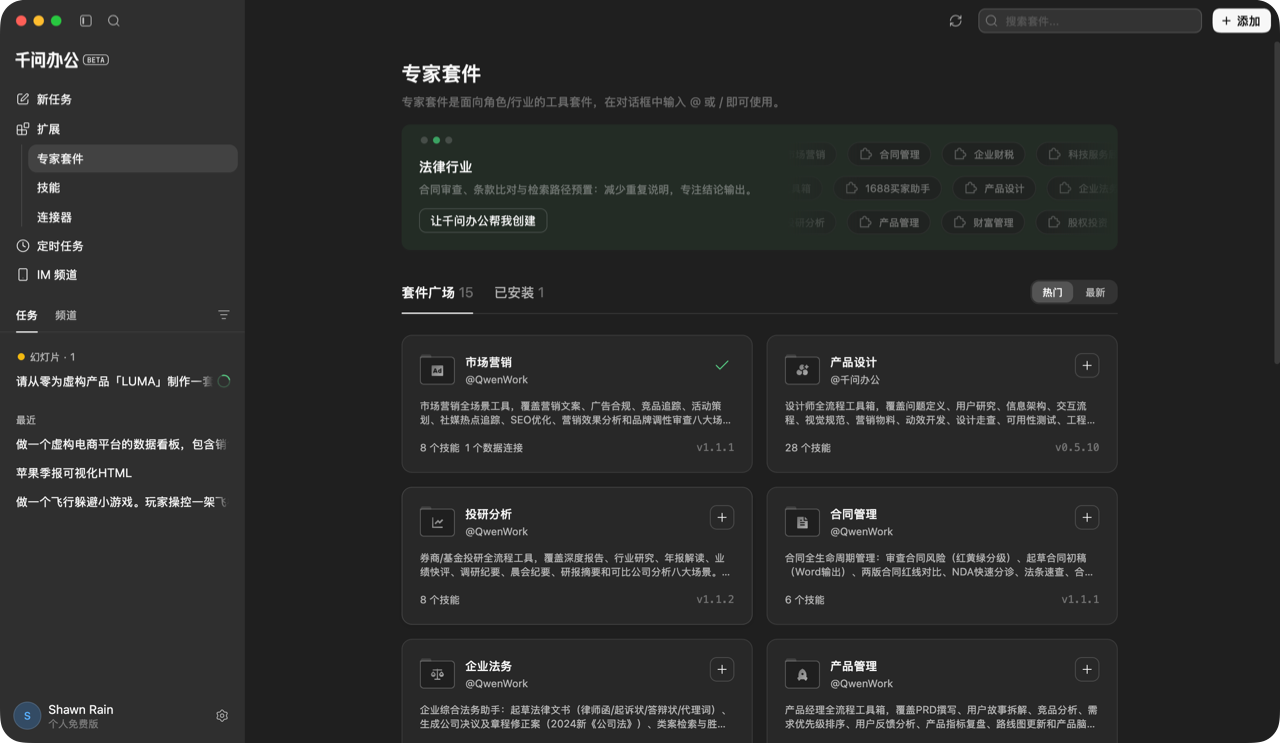Go to third banner carousel dot
This screenshot has height=743, width=1280.
(x=448, y=140)
